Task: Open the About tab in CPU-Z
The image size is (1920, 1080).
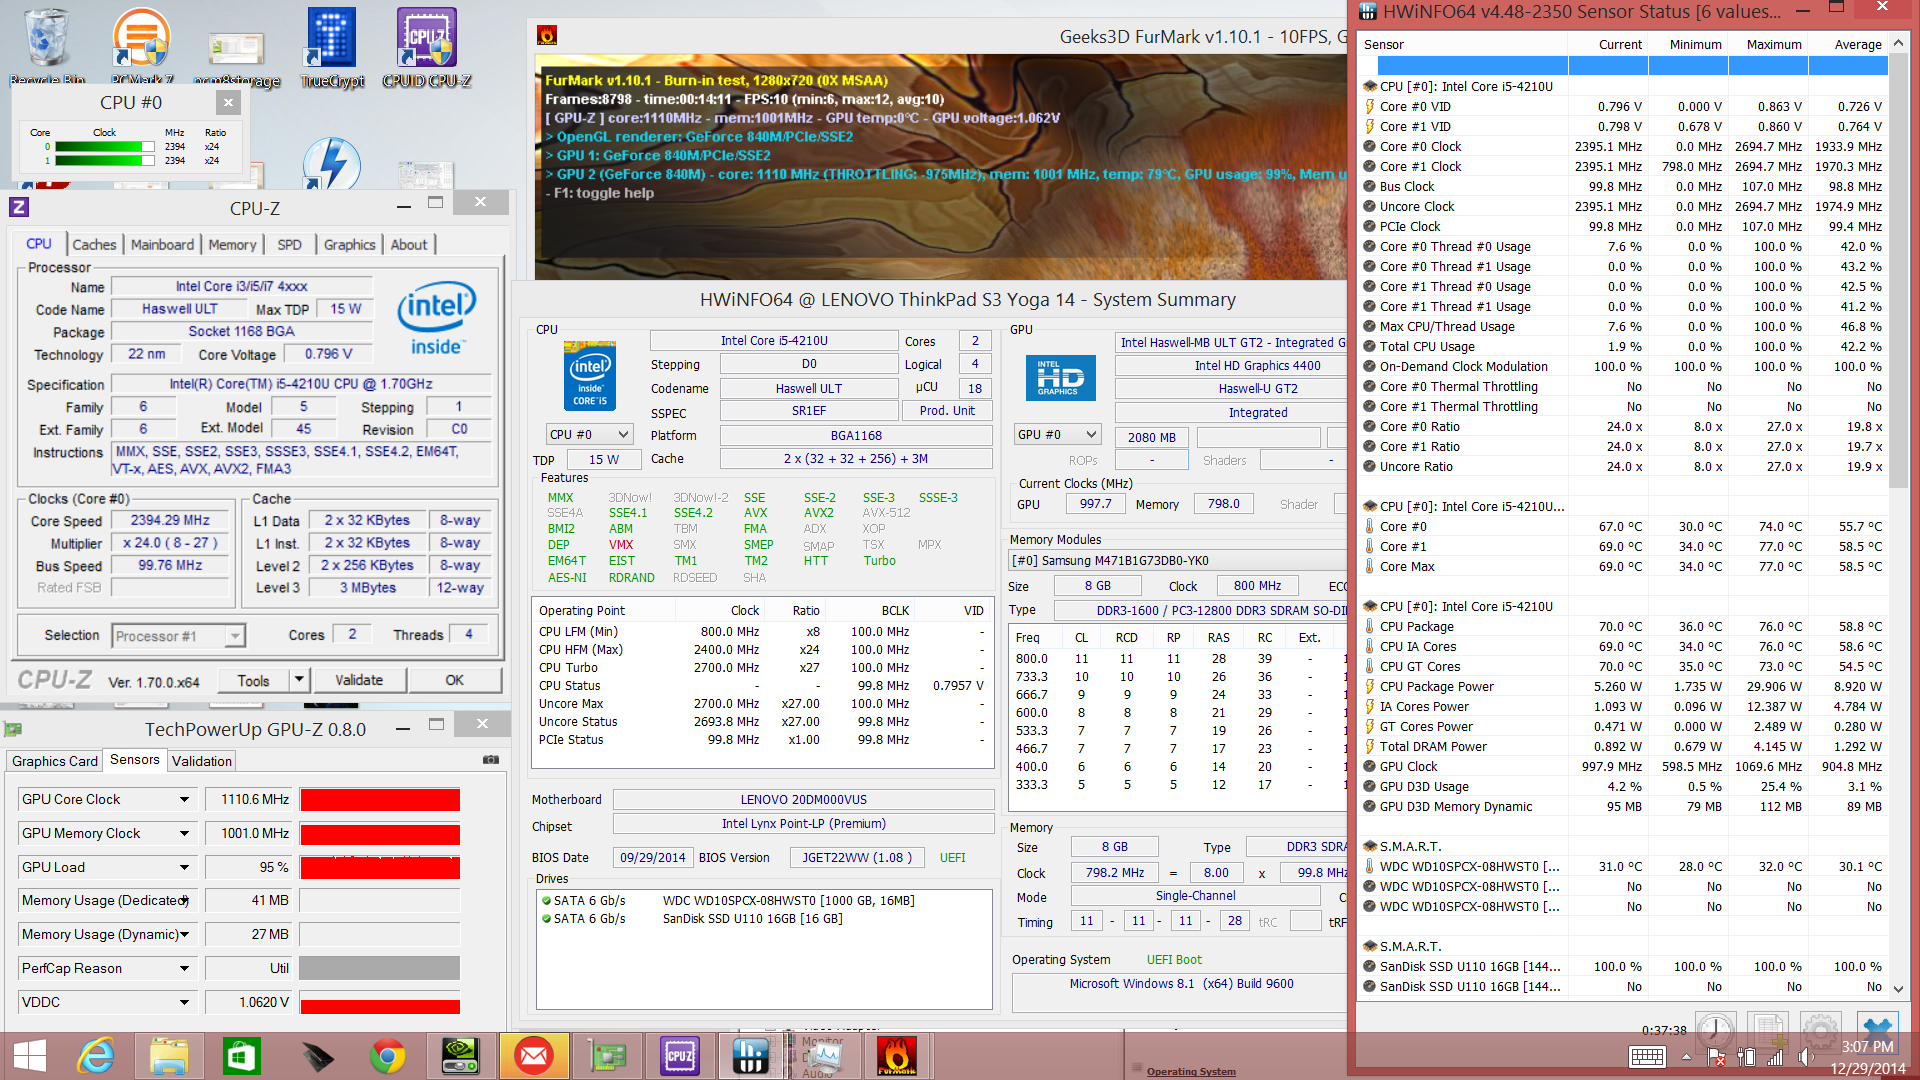Action: [408, 245]
